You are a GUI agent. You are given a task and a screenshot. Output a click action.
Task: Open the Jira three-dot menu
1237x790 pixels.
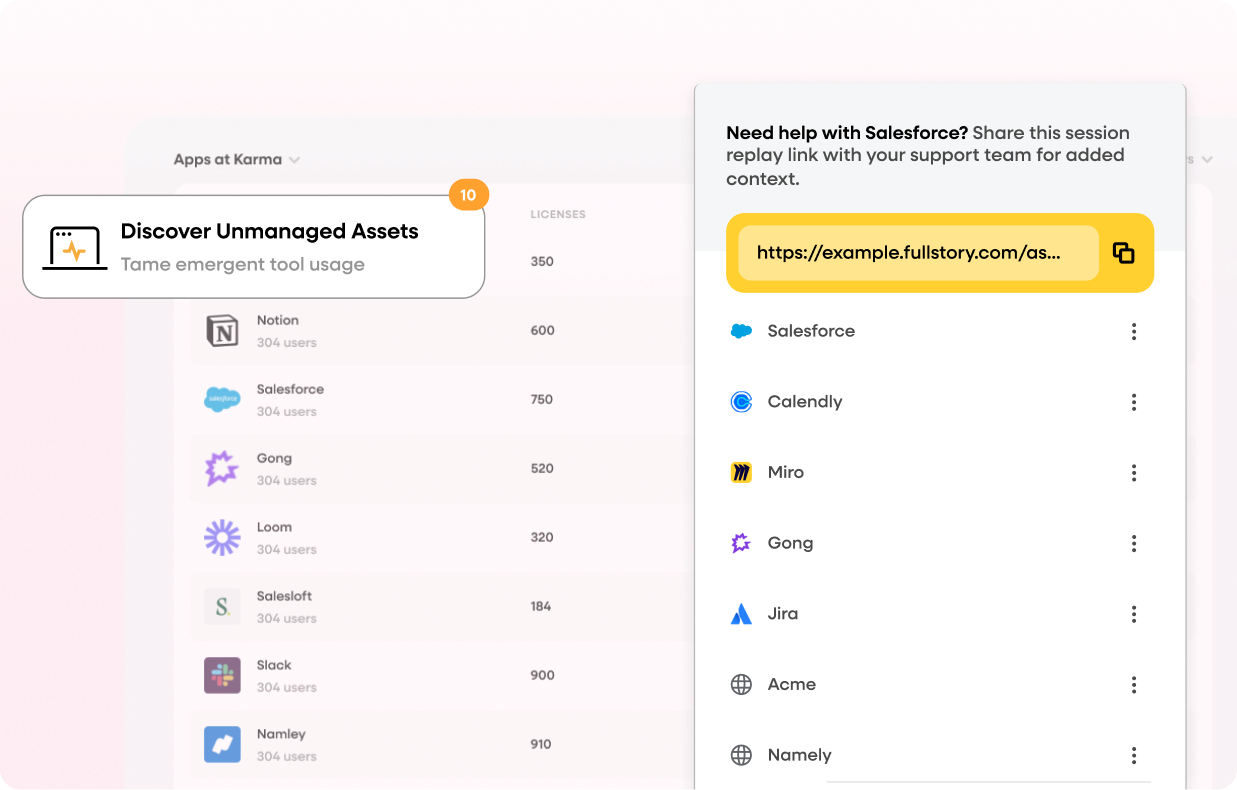[1134, 614]
